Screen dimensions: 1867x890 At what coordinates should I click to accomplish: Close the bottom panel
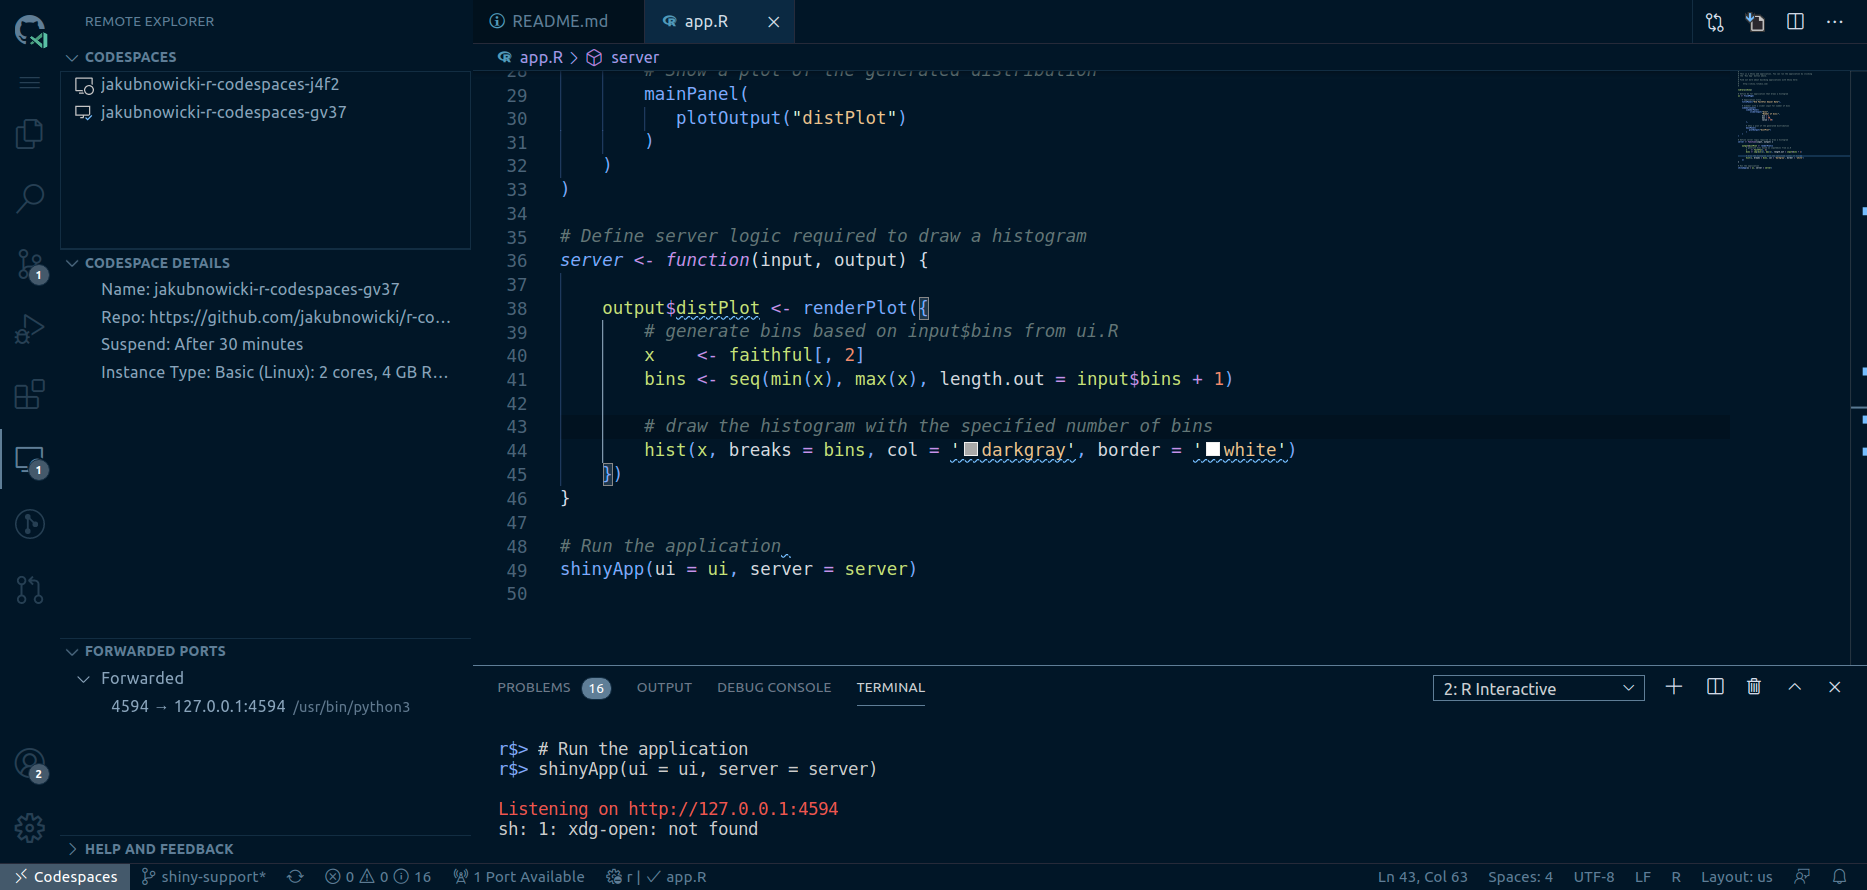pyautogui.click(x=1835, y=687)
